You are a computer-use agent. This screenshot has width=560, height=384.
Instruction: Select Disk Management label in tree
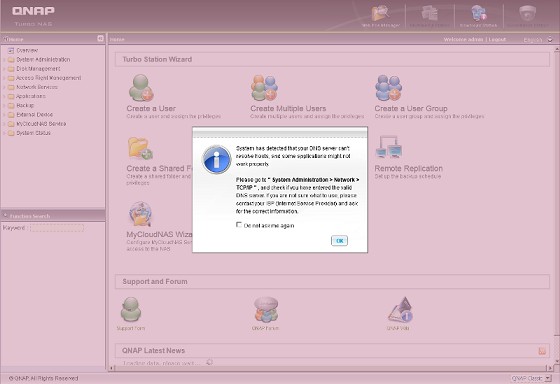click(x=38, y=69)
